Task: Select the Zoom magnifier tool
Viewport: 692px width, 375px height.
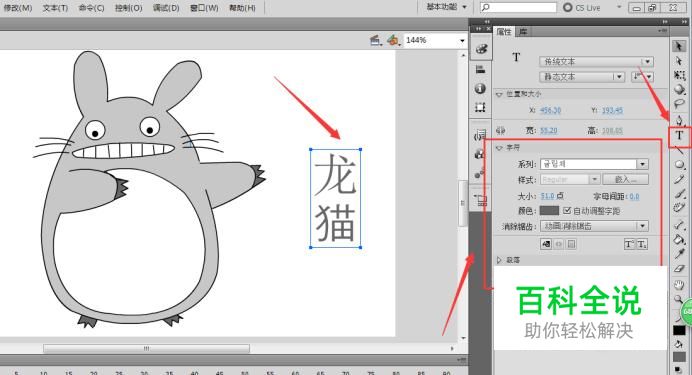Action: [x=678, y=300]
